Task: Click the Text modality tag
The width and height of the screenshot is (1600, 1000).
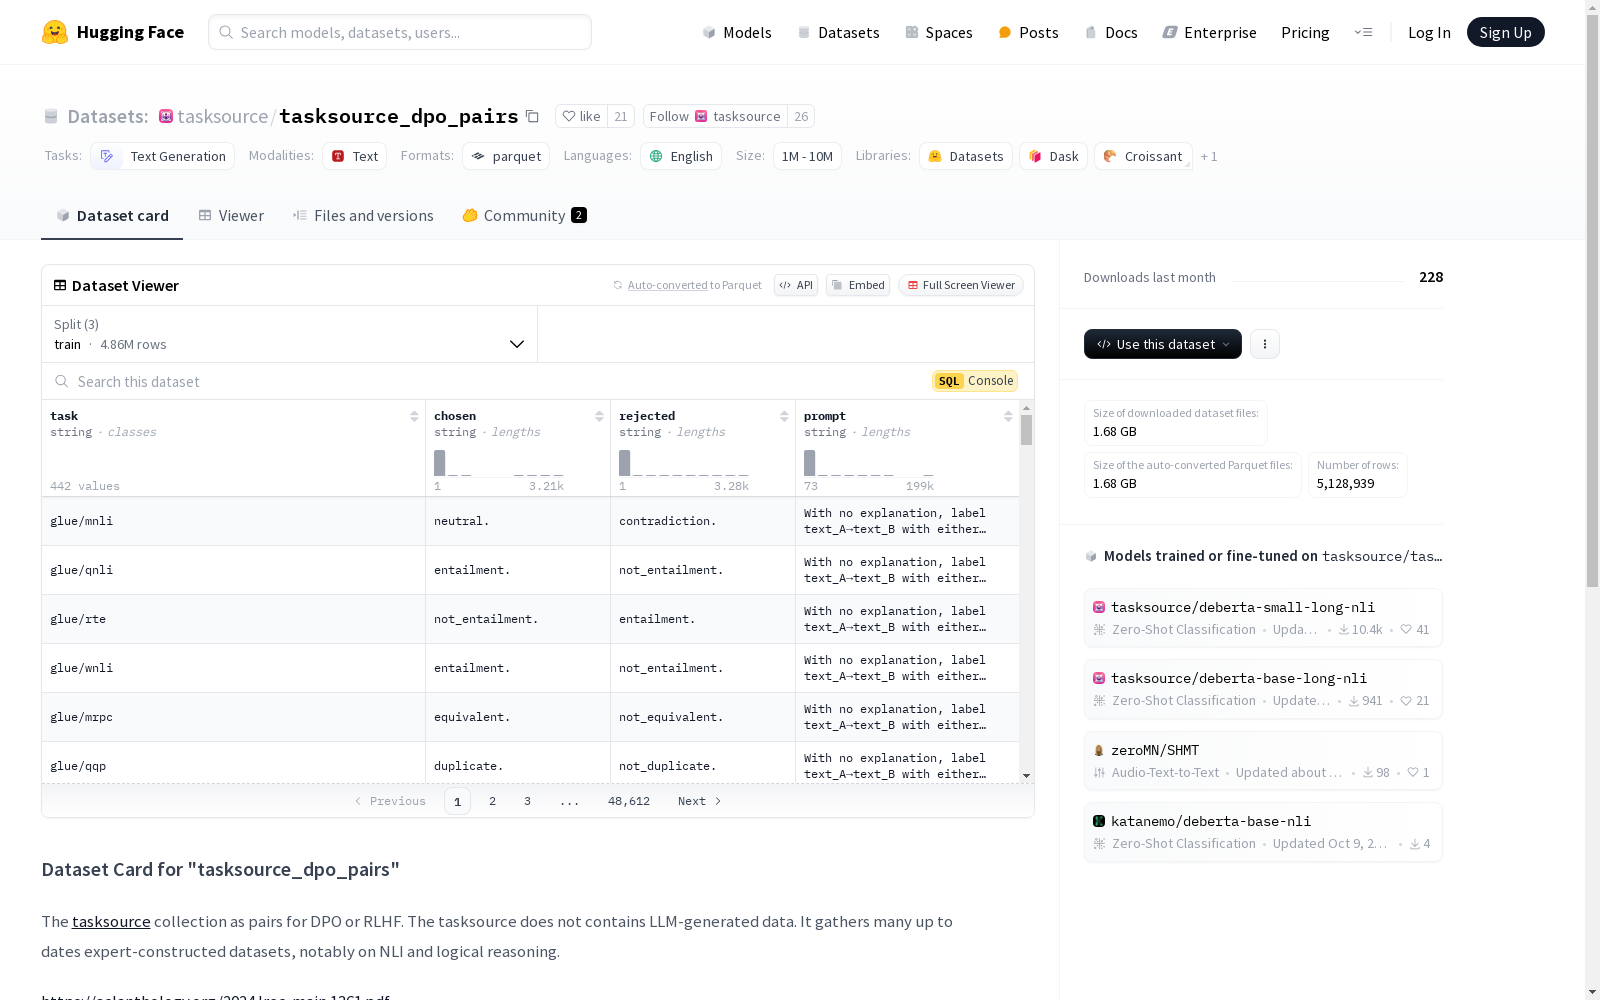Action: pyautogui.click(x=354, y=156)
